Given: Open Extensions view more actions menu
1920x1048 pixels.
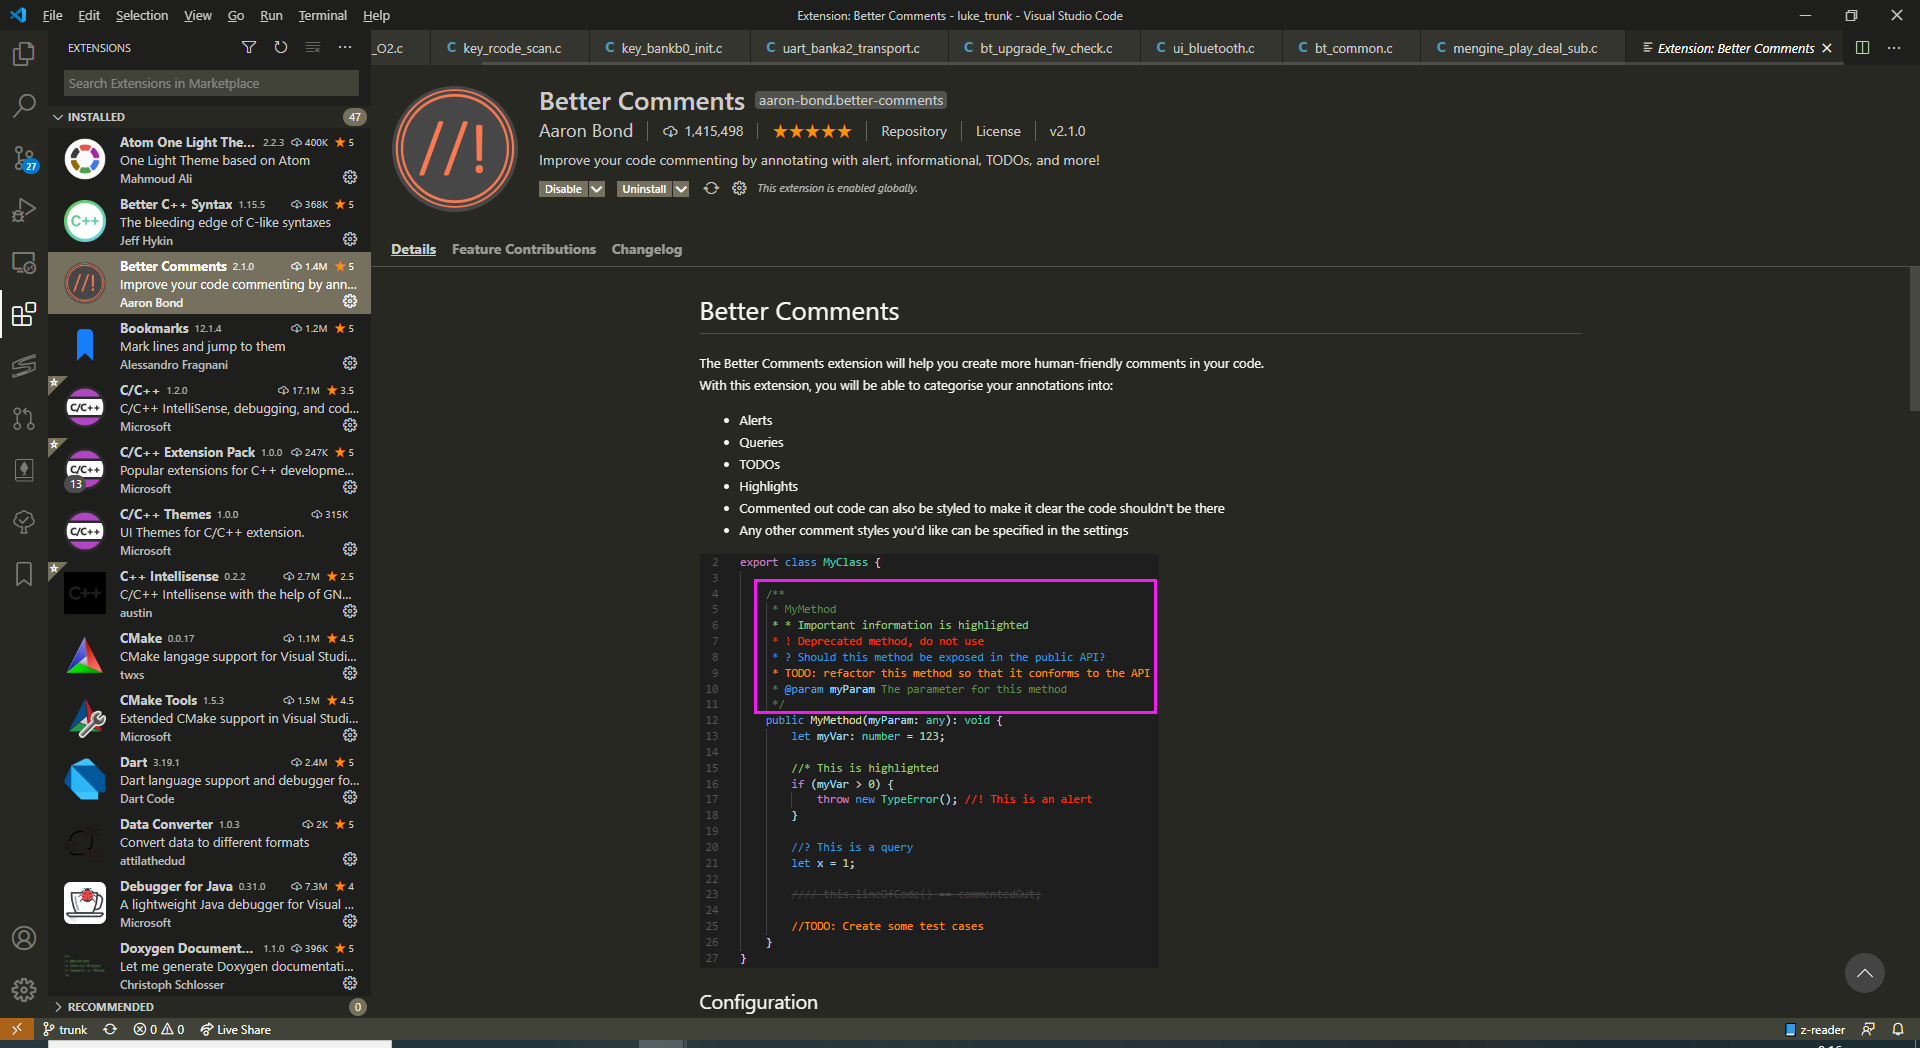Looking at the screenshot, I should (345, 47).
